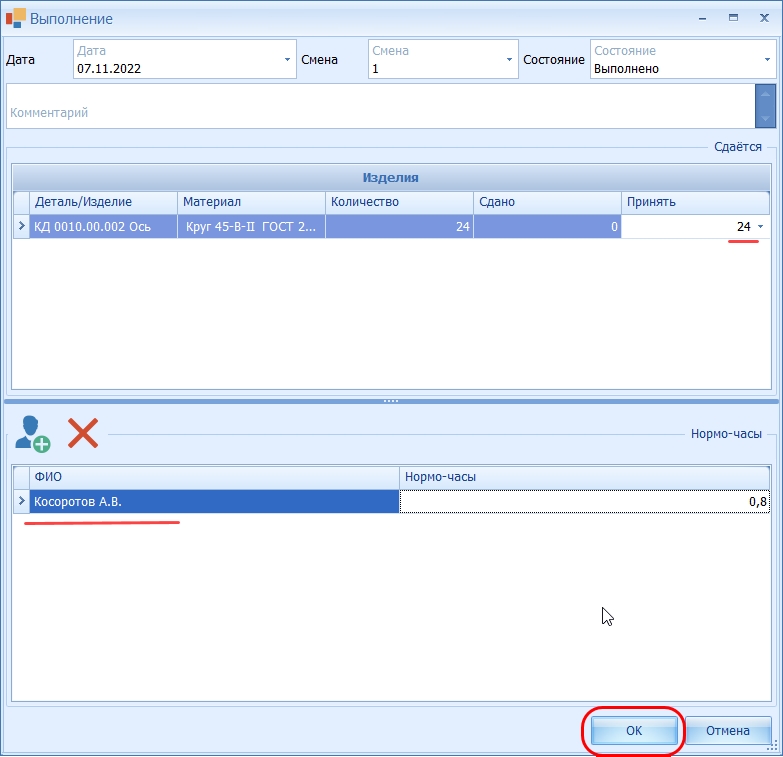Click the ФИО column header
Screen dimensions: 783x757
(214, 477)
